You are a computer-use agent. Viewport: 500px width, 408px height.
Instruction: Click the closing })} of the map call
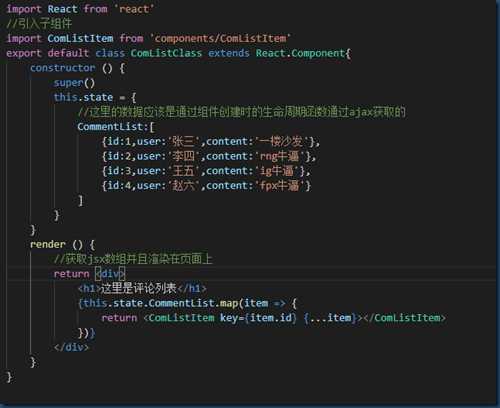click(87, 333)
